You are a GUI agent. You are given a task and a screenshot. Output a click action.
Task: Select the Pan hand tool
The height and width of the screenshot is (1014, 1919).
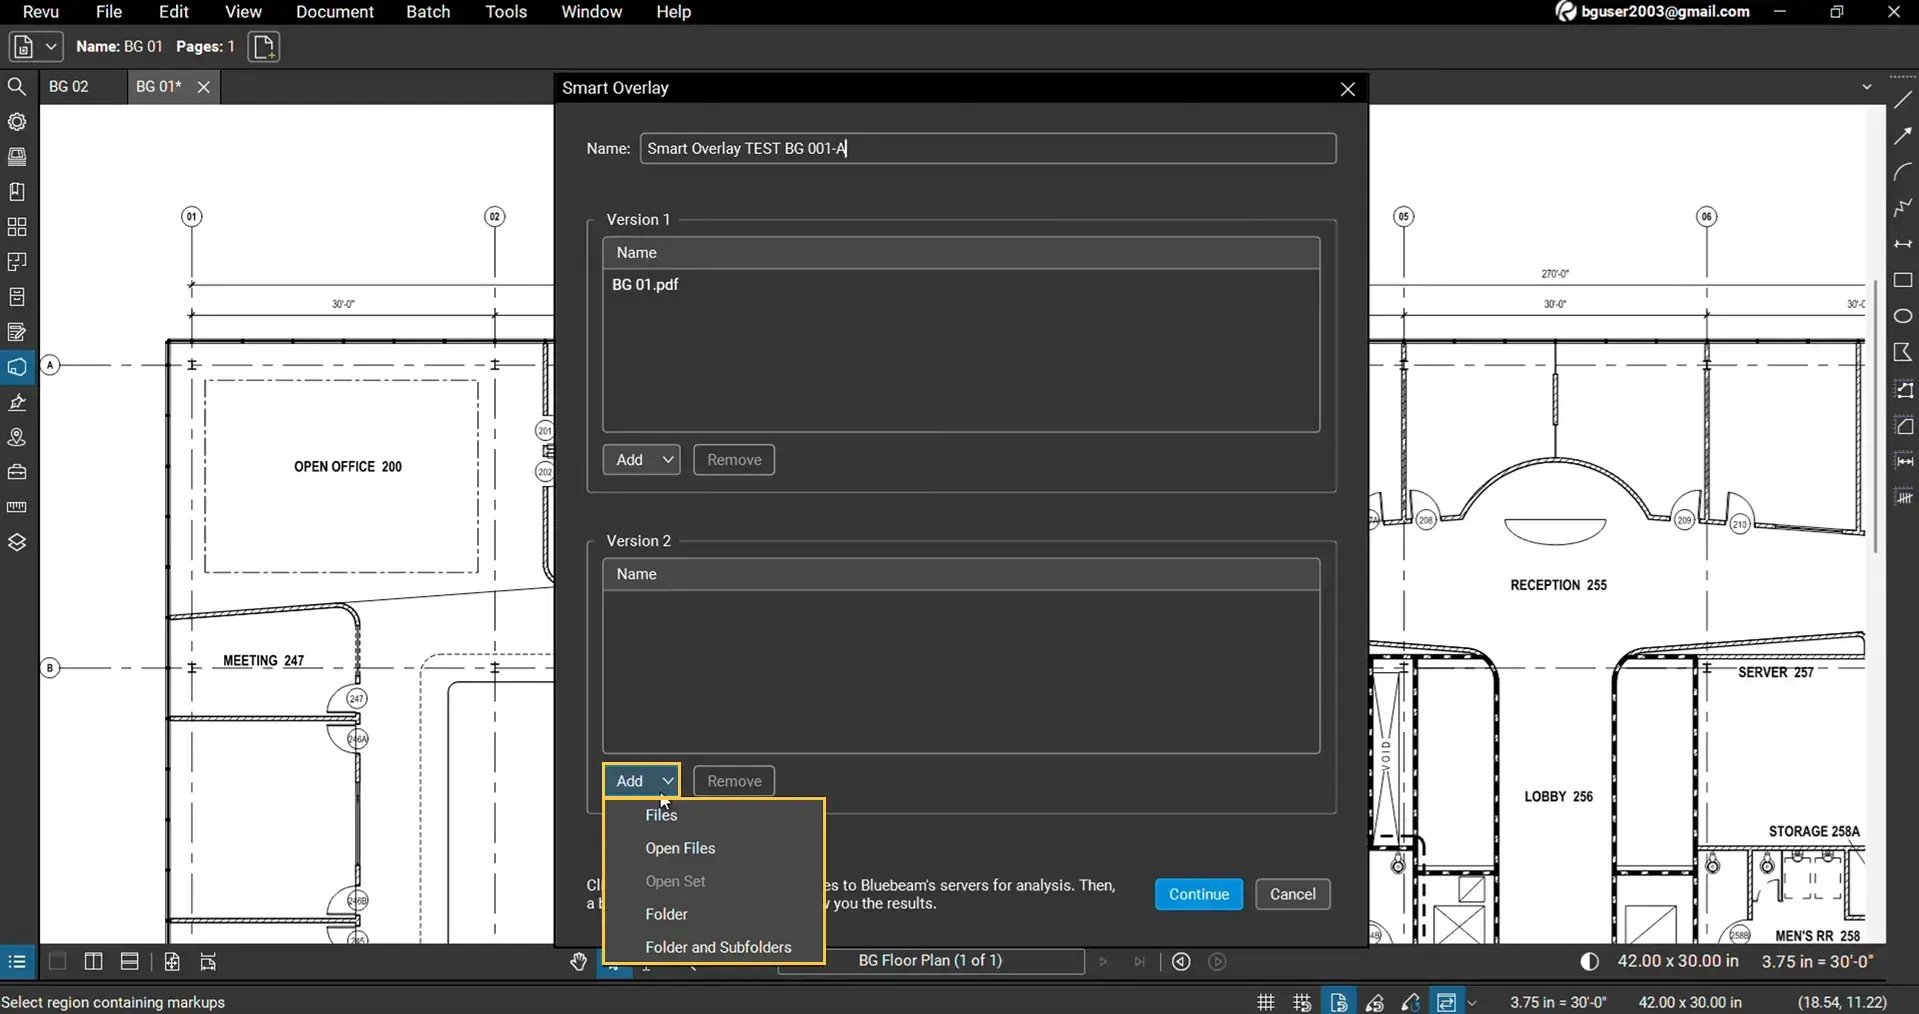pos(579,962)
